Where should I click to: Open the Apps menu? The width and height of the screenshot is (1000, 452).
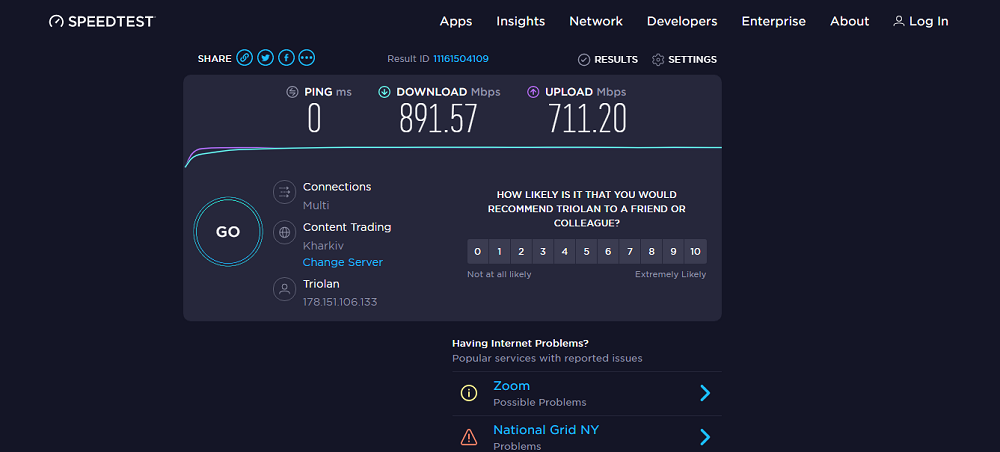point(456,21)
